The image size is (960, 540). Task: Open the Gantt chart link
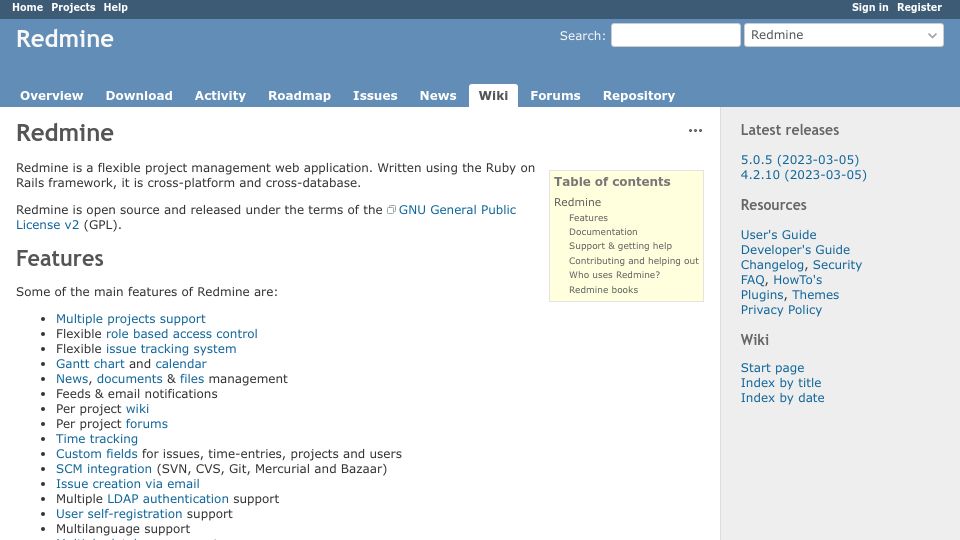[90, 364]
